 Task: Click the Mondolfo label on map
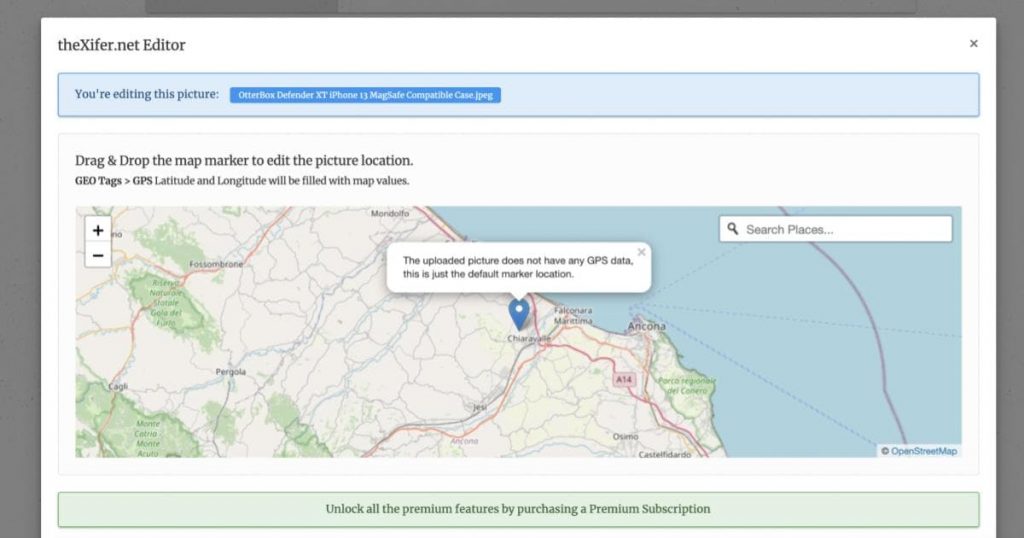pos(390,214)
